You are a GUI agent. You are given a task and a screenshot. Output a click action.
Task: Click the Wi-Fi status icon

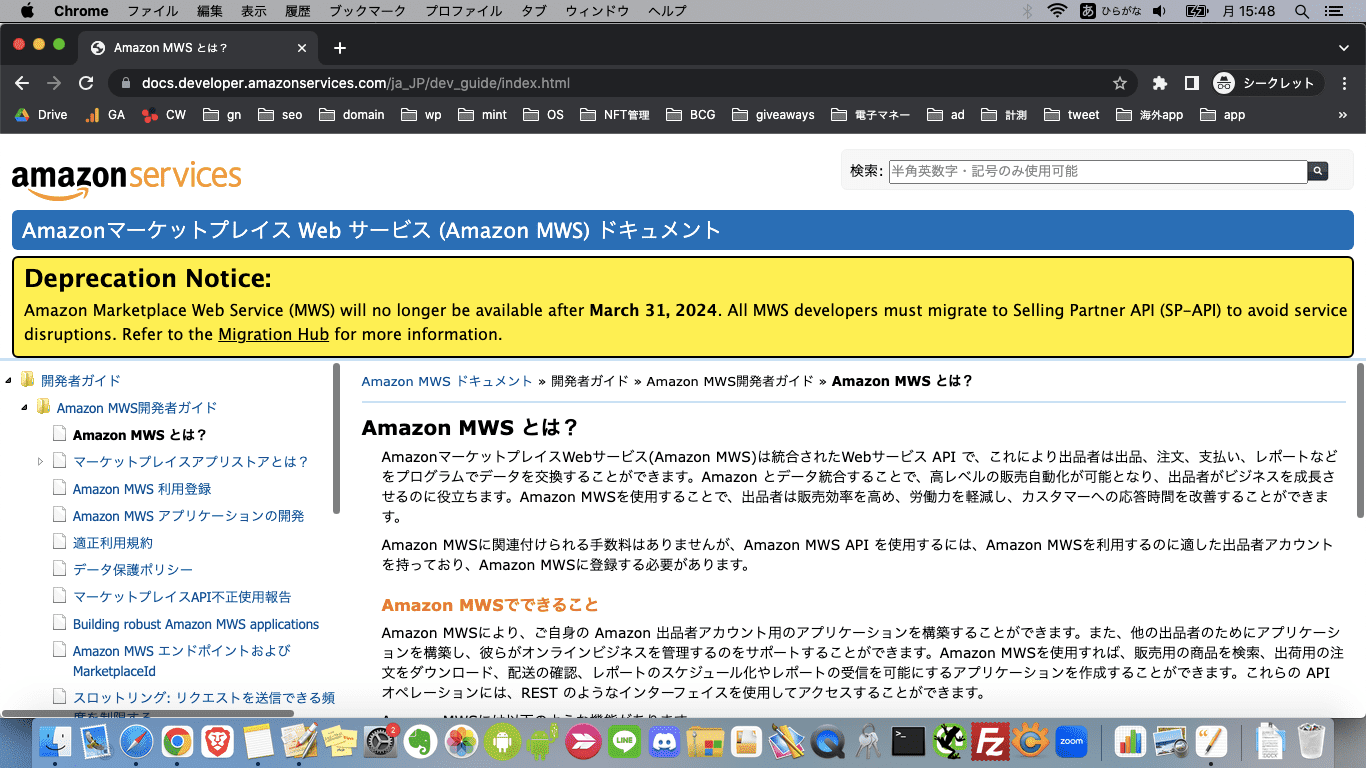tap(1057, 11)
